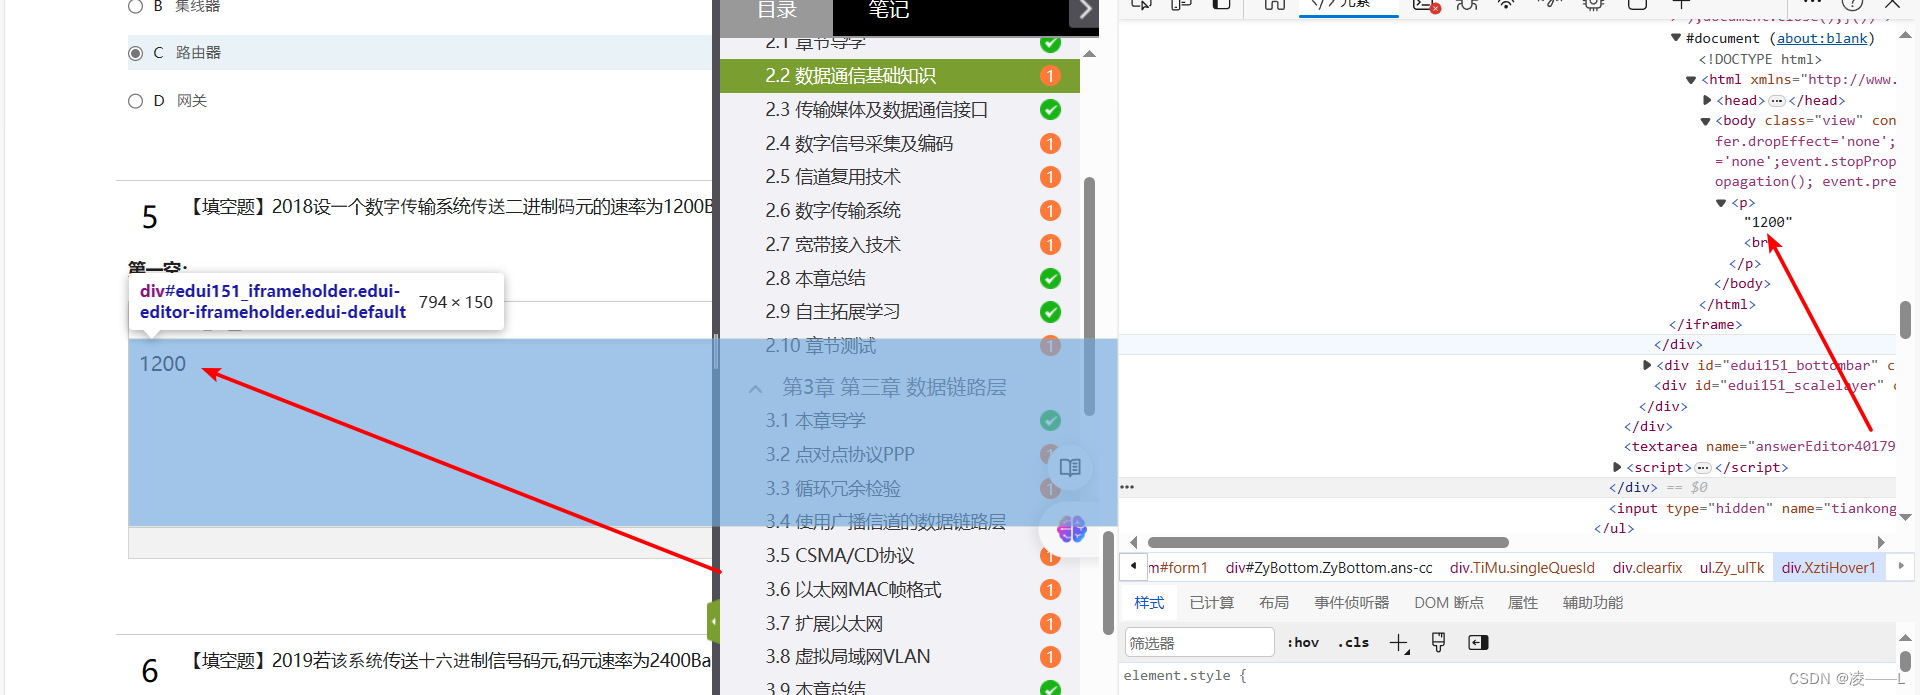Click the orange badge next to 2.4 数字信号采集及编码
The image size is (1920, 695).
[1050, 144]
